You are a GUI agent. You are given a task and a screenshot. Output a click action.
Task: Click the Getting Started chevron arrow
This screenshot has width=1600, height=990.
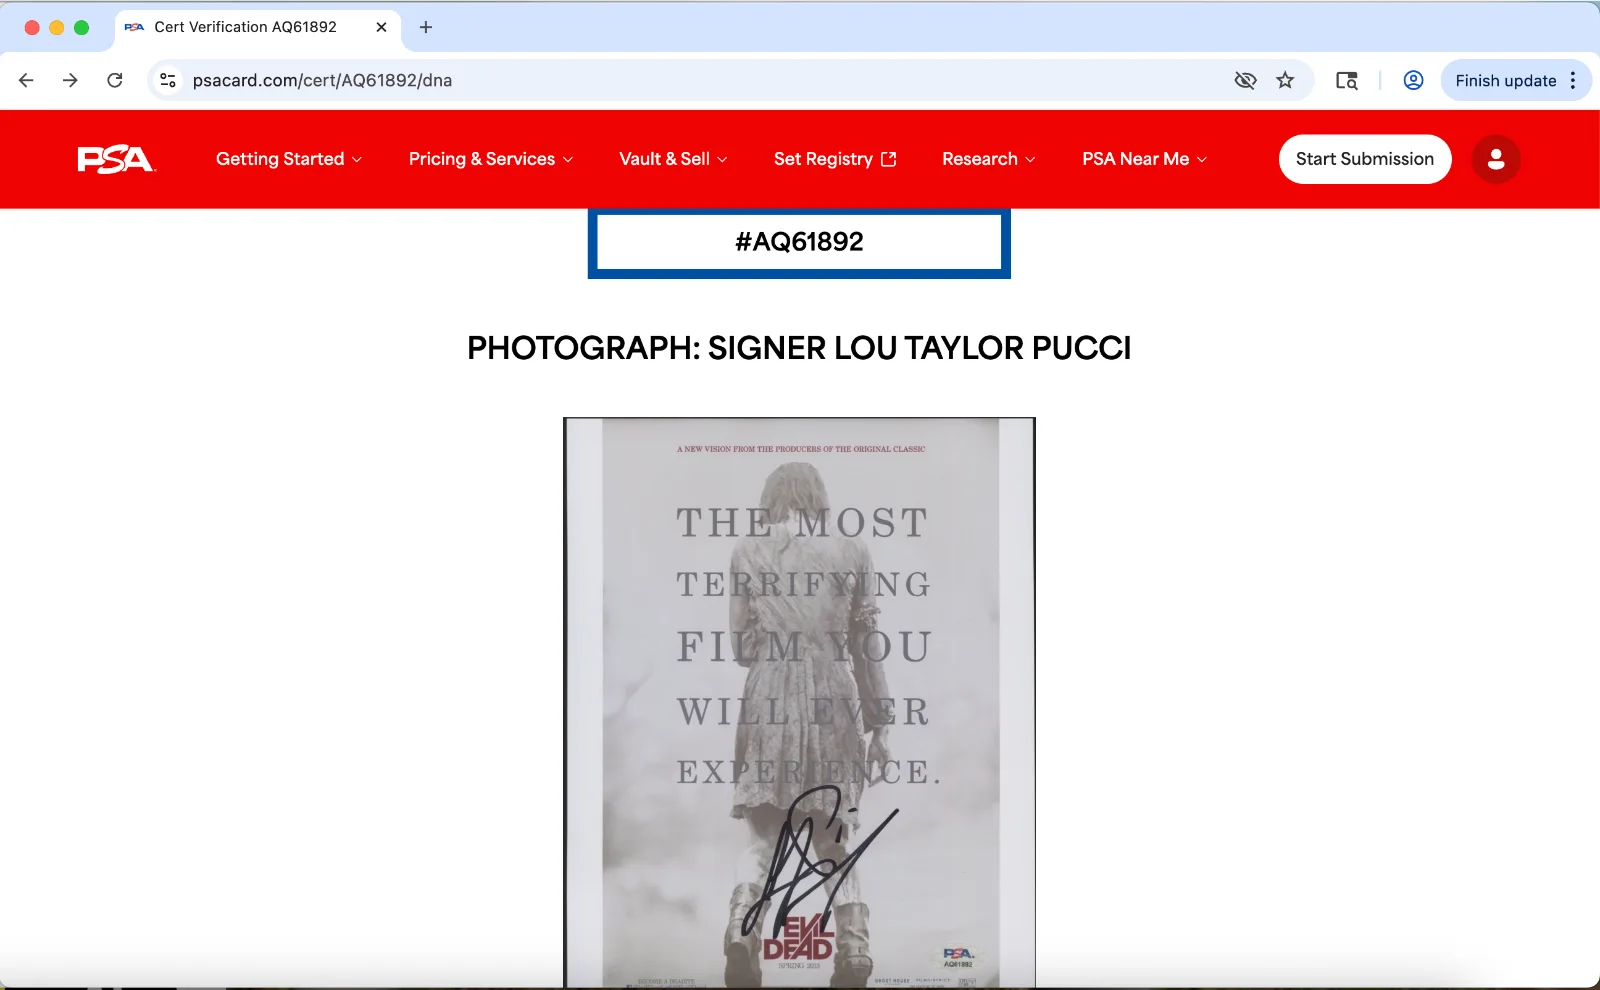(357, 160)
